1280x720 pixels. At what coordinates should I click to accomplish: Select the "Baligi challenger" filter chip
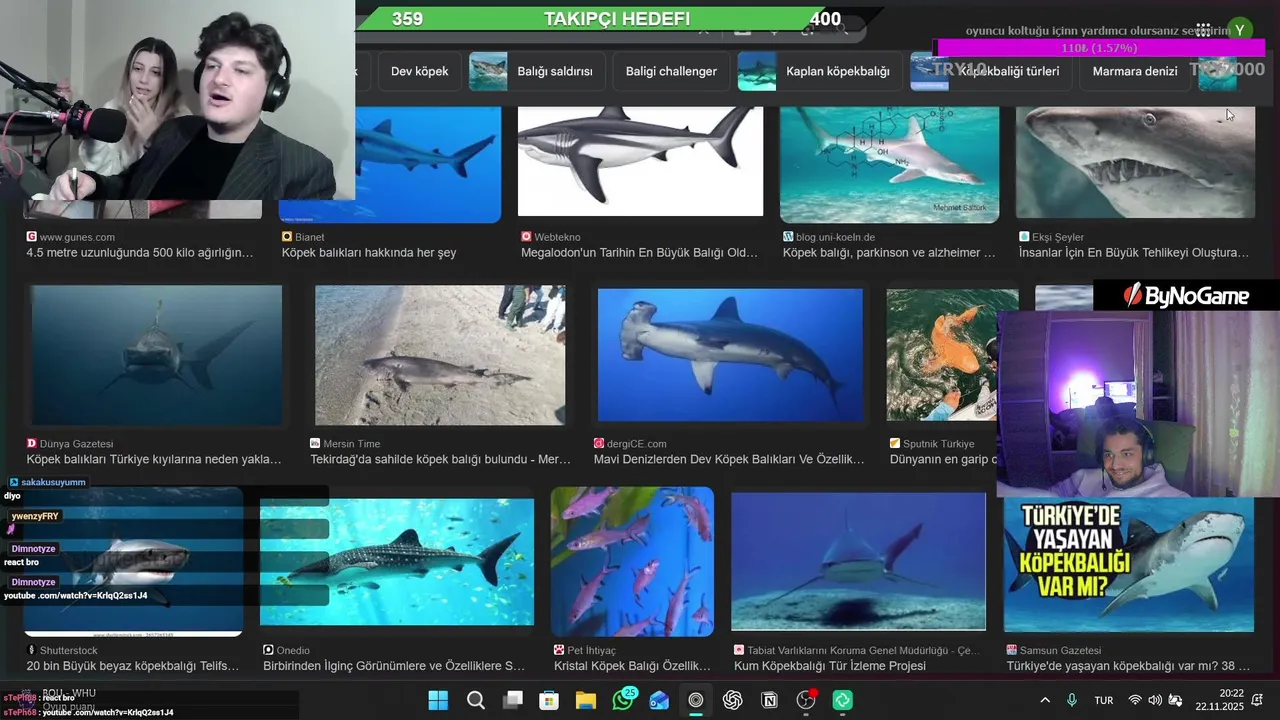coord(671,71)
